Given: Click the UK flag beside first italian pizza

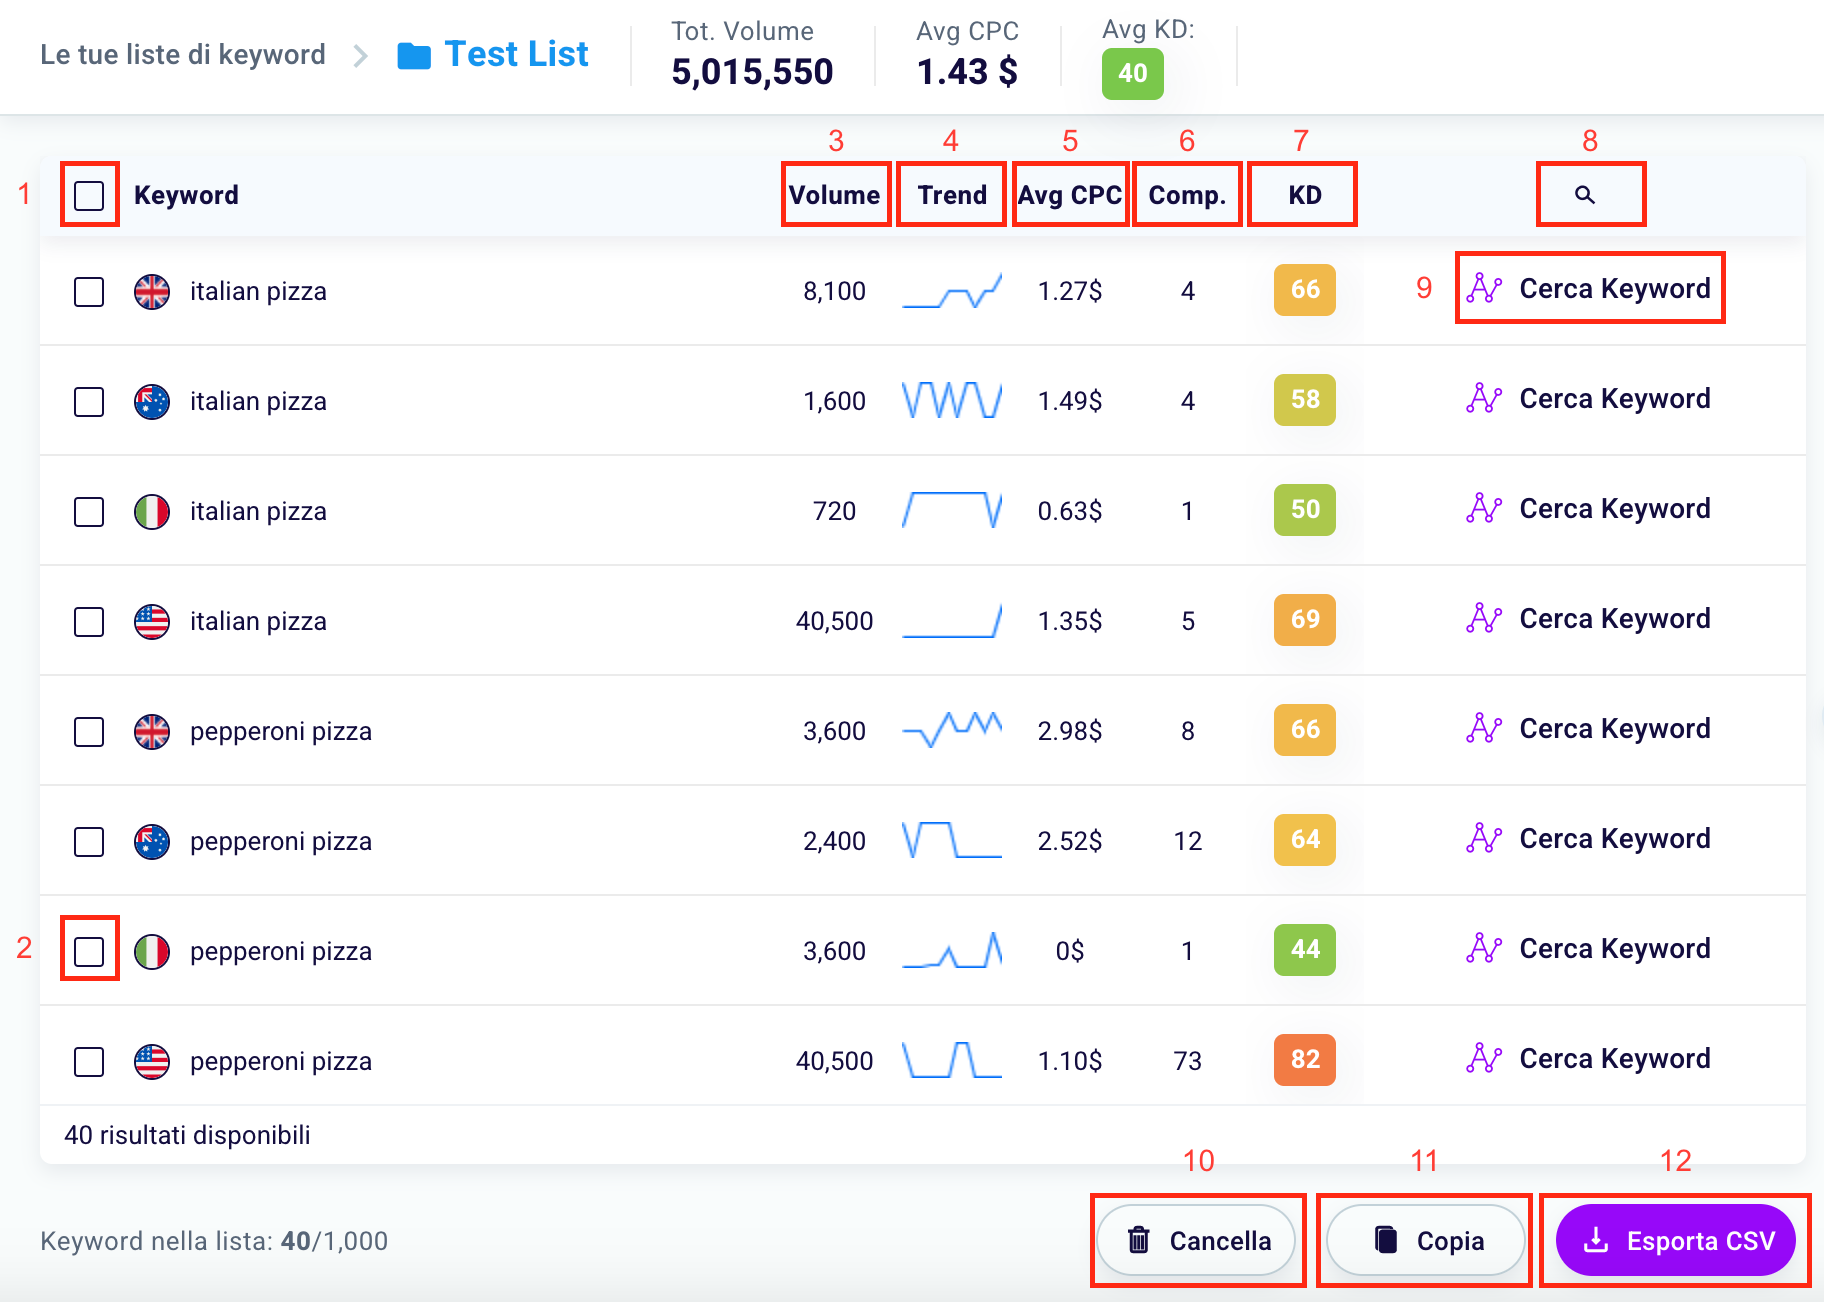Looking at the screenshot, I should [x=152, y=292].
